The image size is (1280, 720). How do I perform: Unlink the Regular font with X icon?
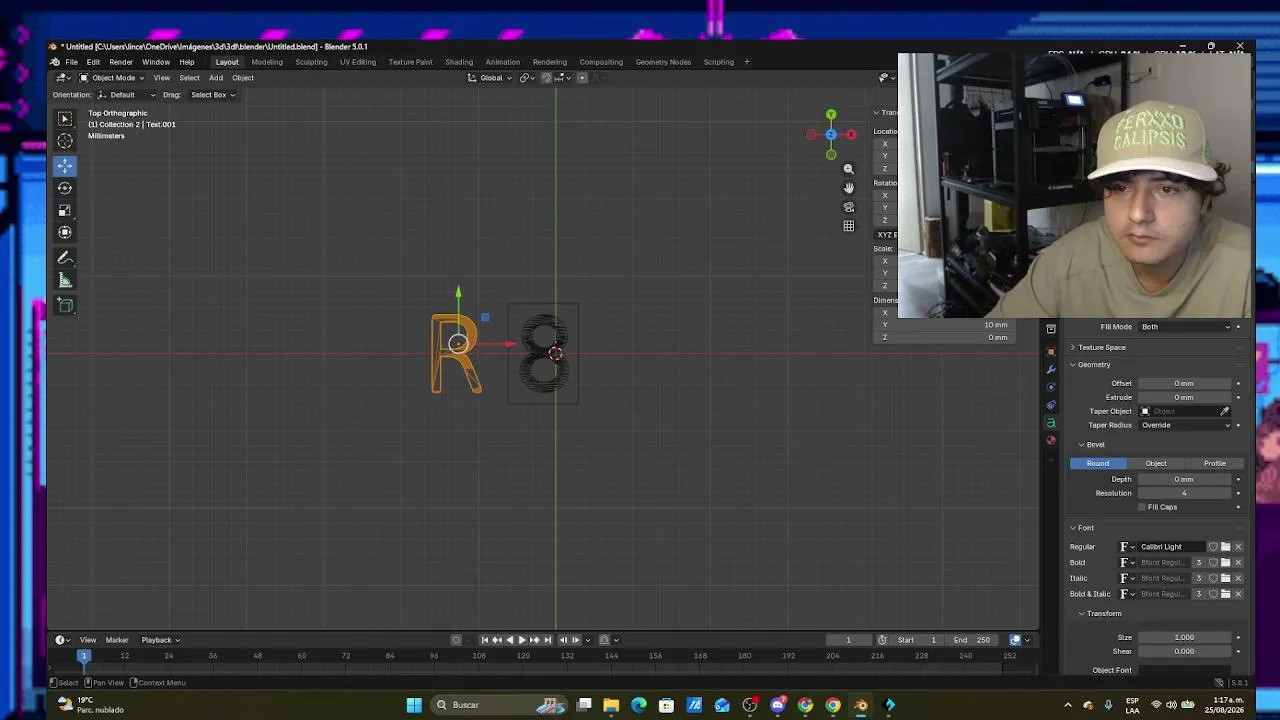coord(1238,547)
